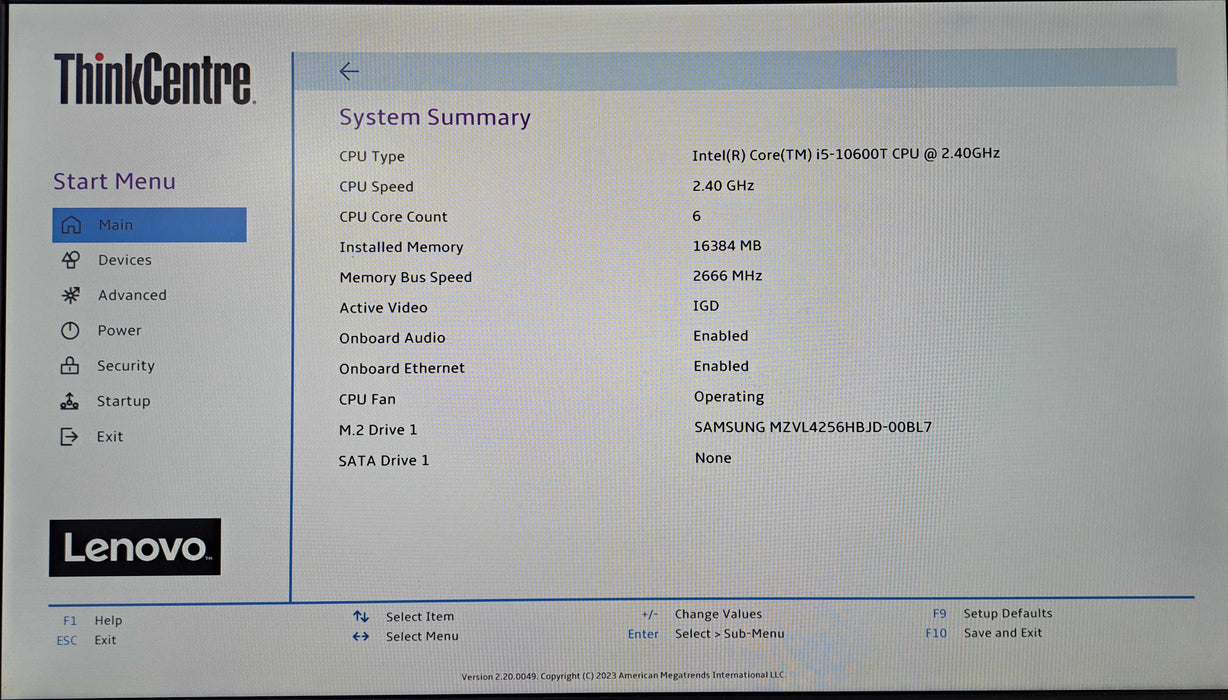1228x700 pixels.
Task: Click ESC Exit shortcut
Action: point(86,640)
